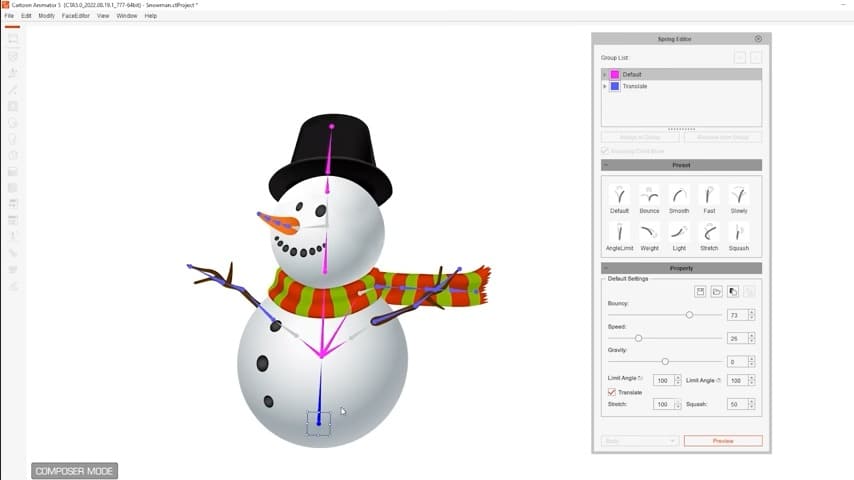Click the Preview button
Screen dimensions: 854x480
click(723, 441)
